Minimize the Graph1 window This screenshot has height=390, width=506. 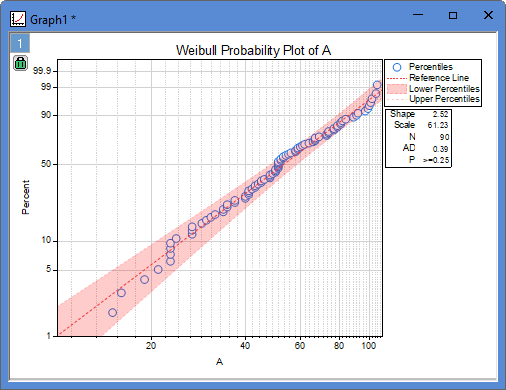418,15
